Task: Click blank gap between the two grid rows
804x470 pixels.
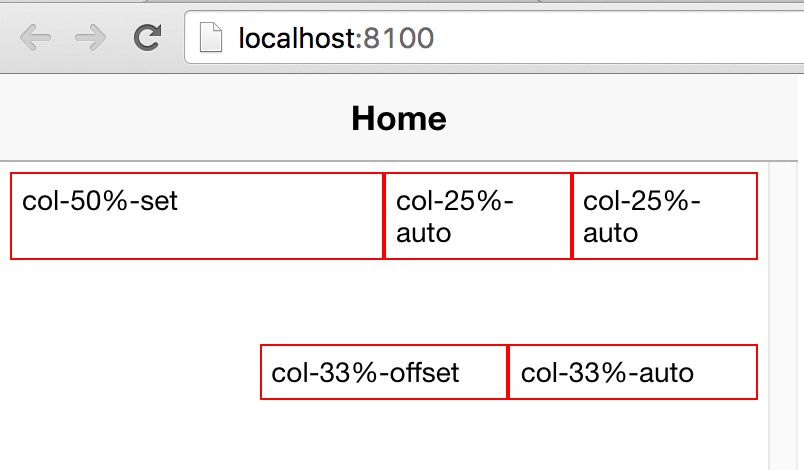Action: tap(384, 302)
